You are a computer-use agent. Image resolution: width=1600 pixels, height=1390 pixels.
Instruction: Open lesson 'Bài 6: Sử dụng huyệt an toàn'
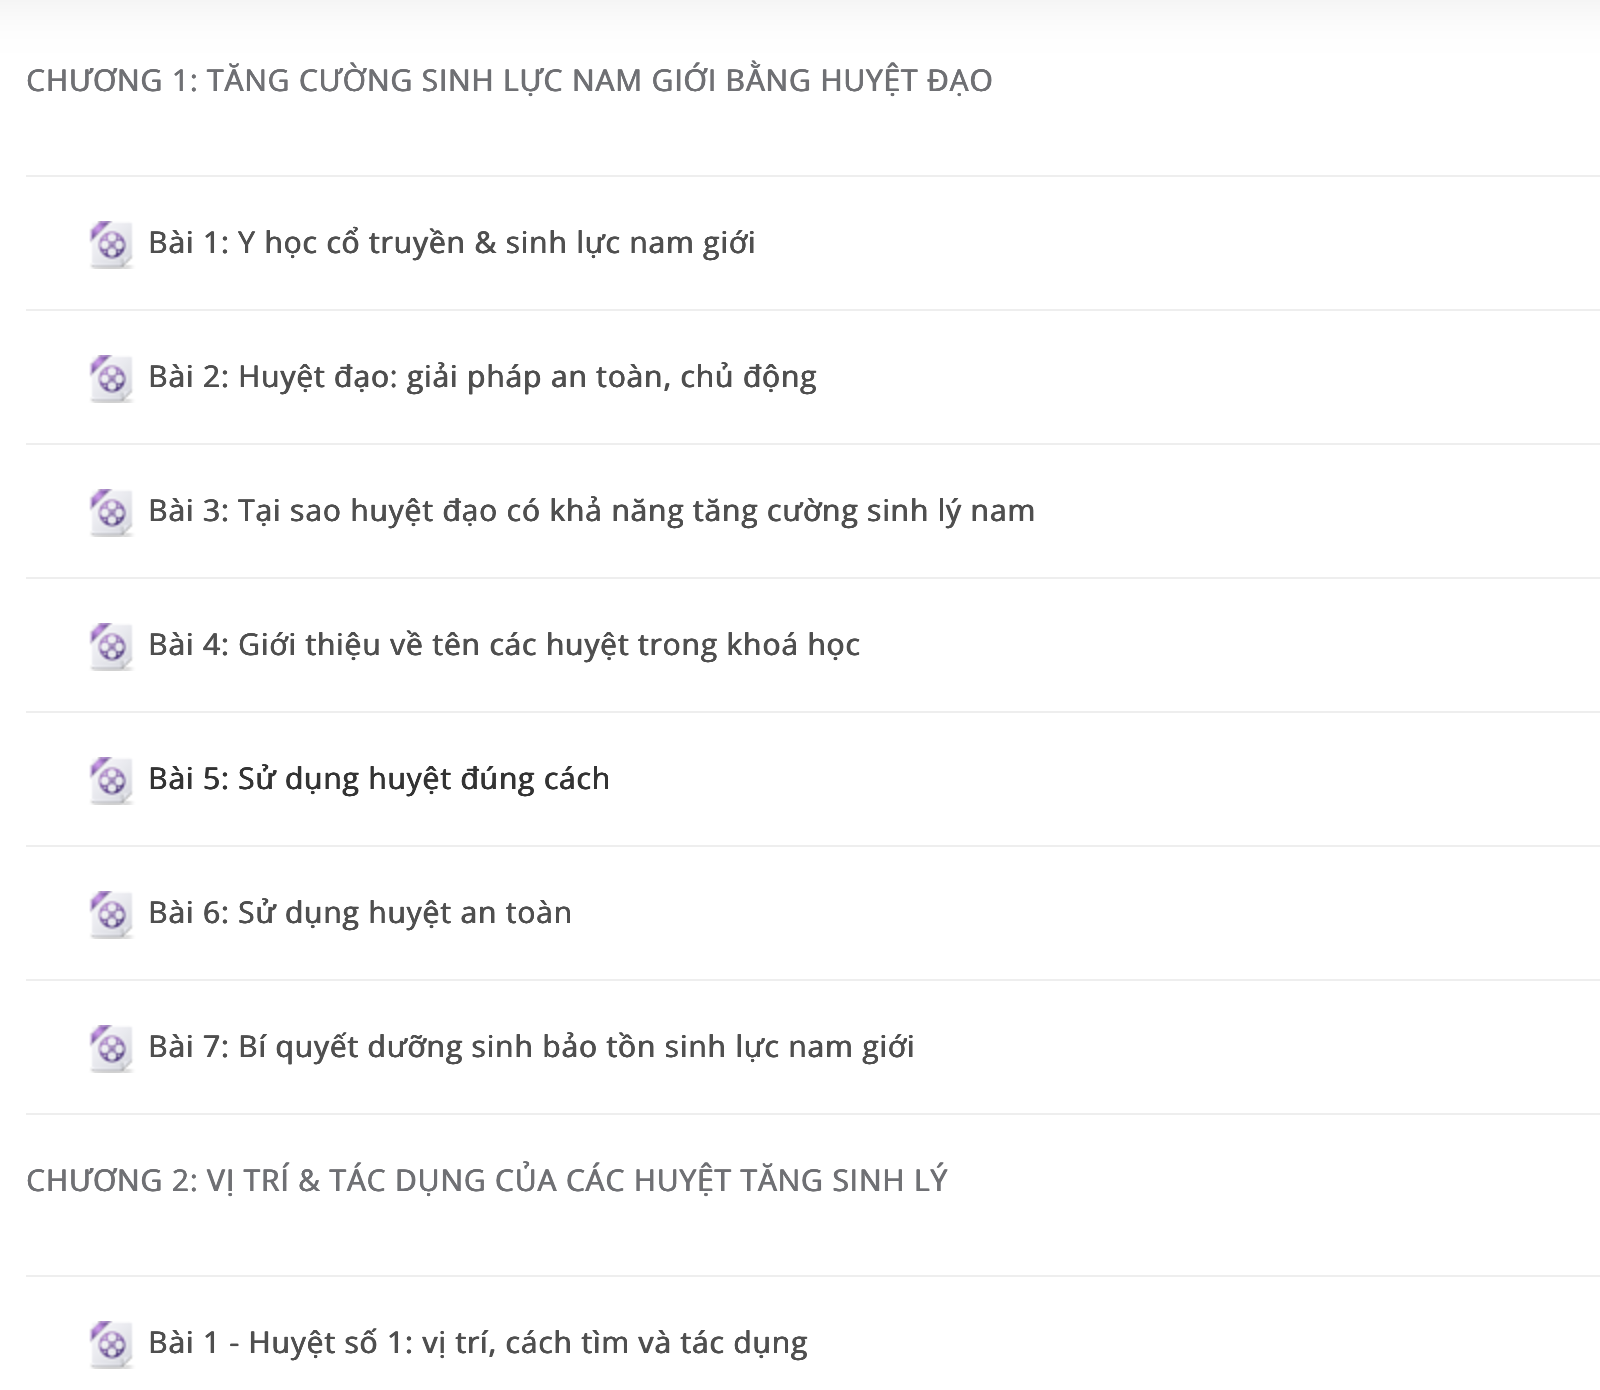[x=360, y=913]
